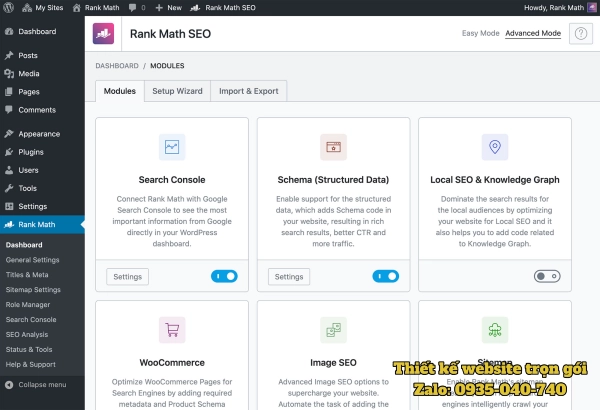This screenshot has height=410, width=600.
Task: Open Sitemap Settings submenu
Action: tap(33, 290)
